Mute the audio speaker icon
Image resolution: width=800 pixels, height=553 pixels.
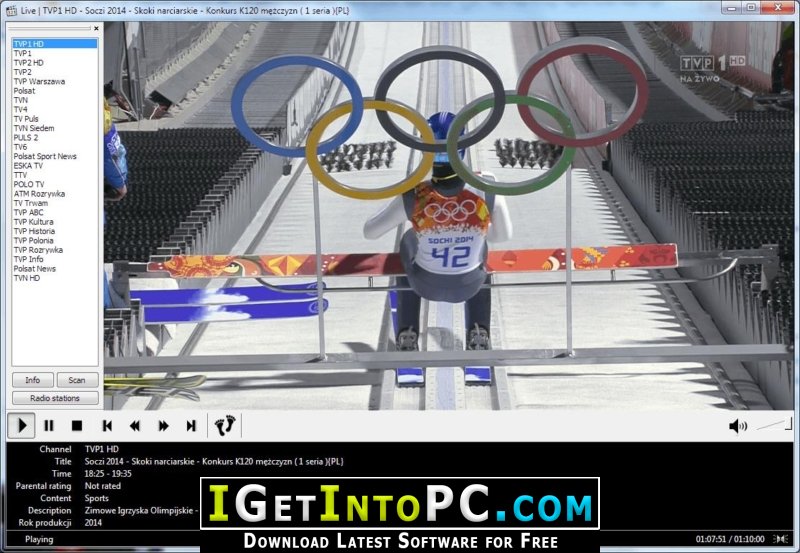(x=738, y=426)
